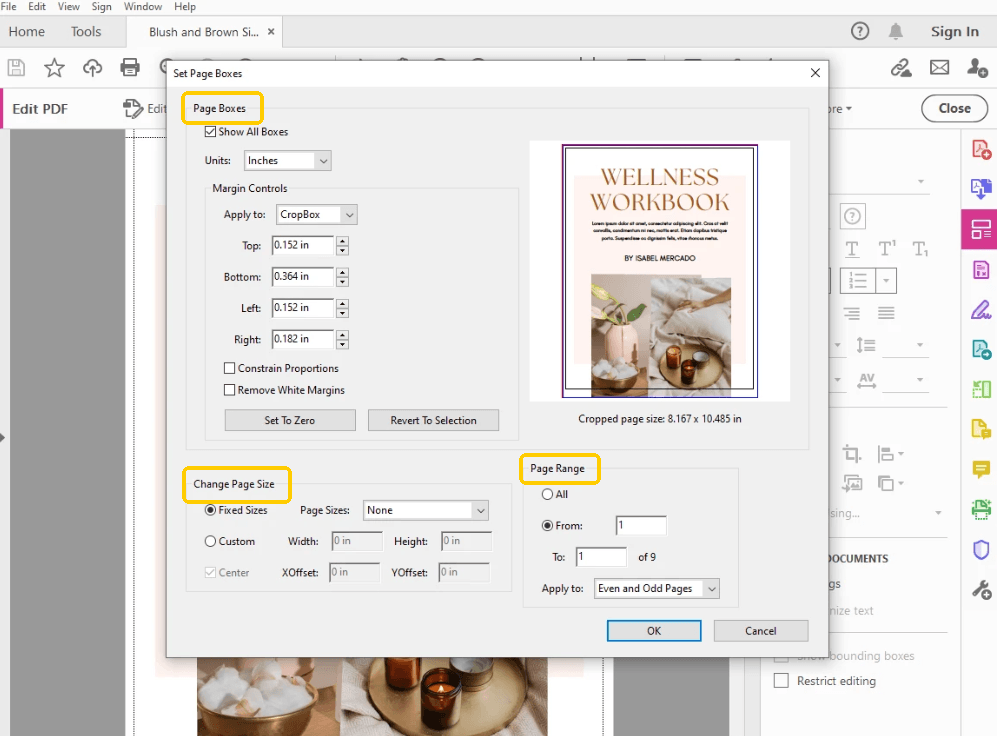Viewport: 997px width, 736px height.
Task: Check the Restrict editing checkbox
Action: [781, 680]
